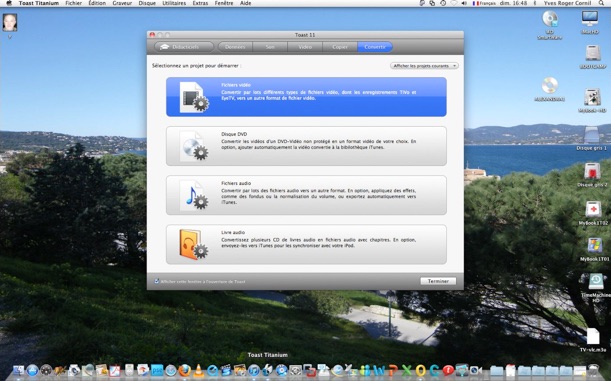Switch to the Vidéo tab
The width and height of the screenshot is (611, 381).
click(x=305, y=47)
